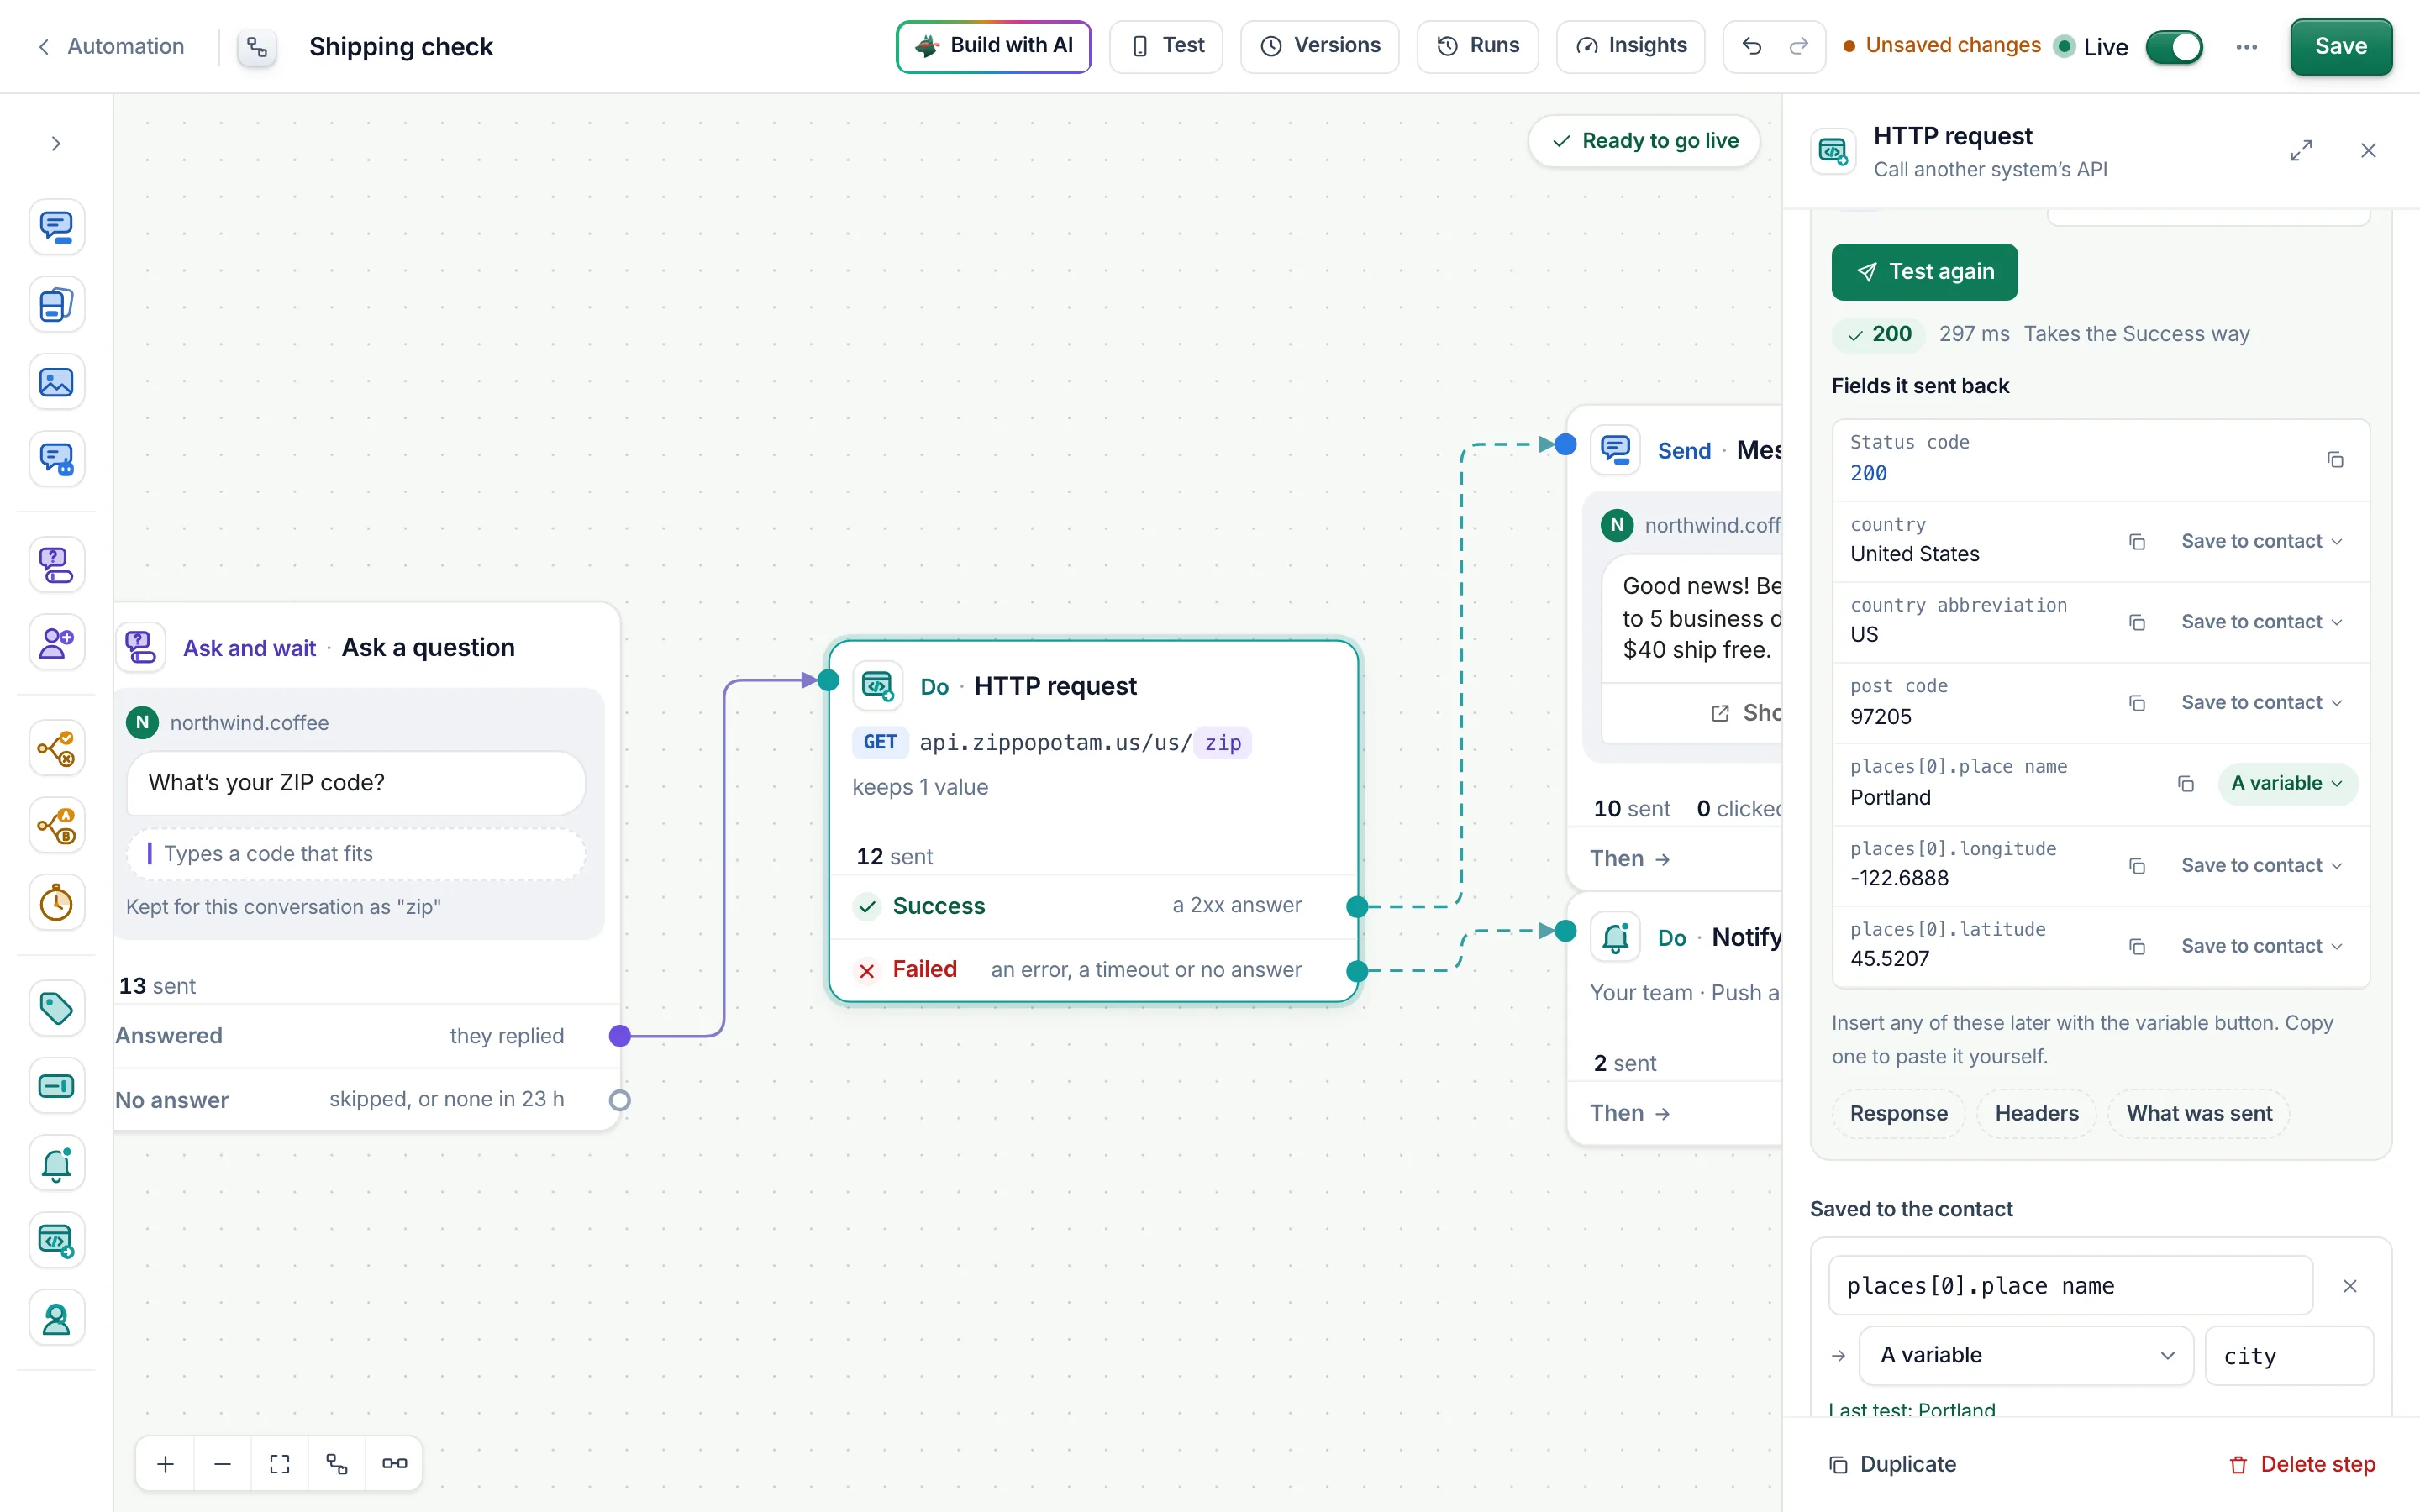The height and width of the screenshot is (1512, 2420).
Task: Delete this HTTP request step
Action: [x=2302, y=1465]
